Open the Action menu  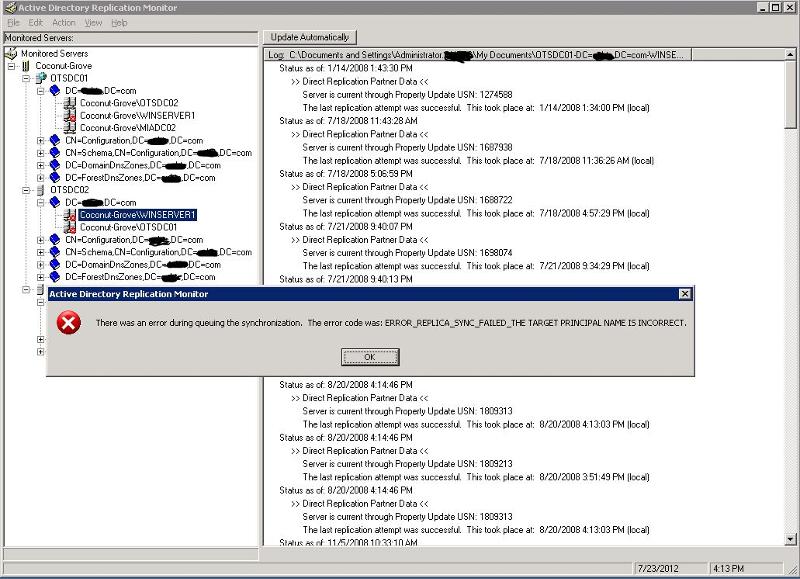(64, 22)
